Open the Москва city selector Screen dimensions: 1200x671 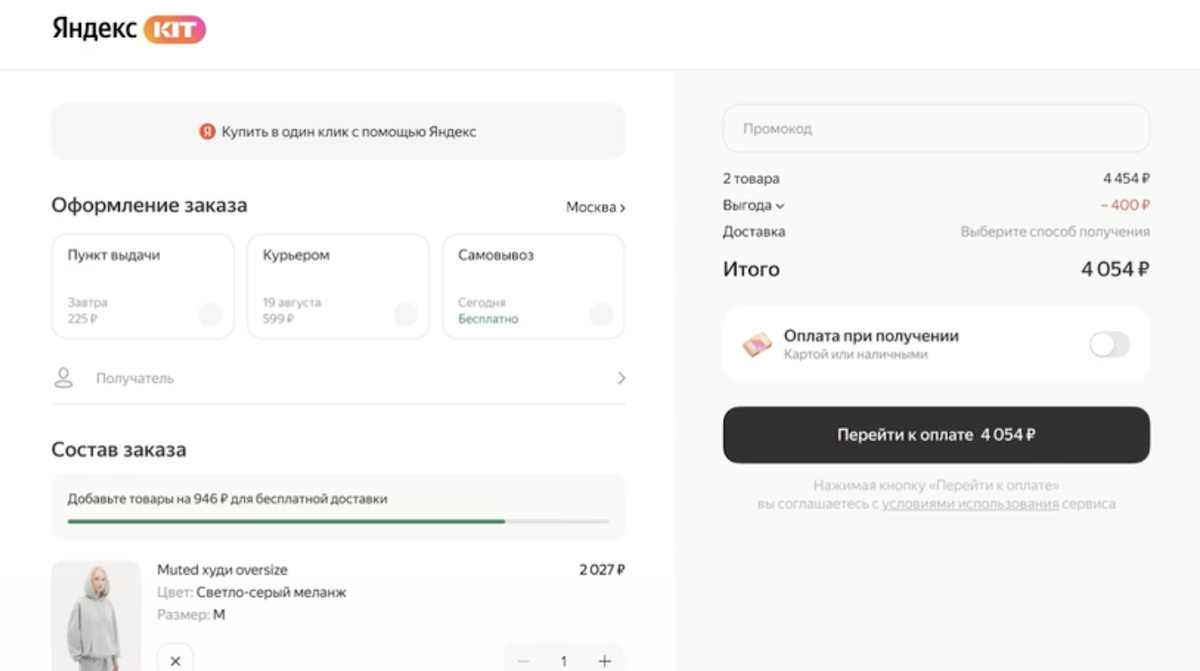(x=595, y=208)
